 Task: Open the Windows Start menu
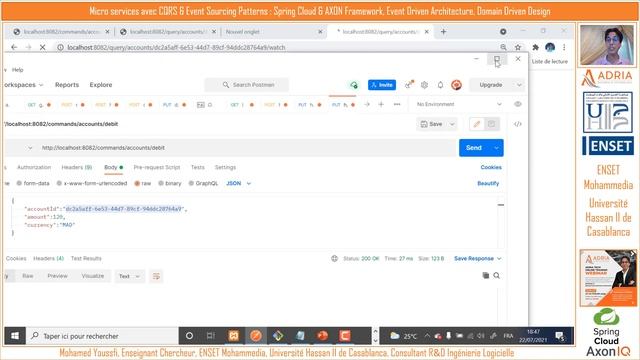click(x=15, y=336)
